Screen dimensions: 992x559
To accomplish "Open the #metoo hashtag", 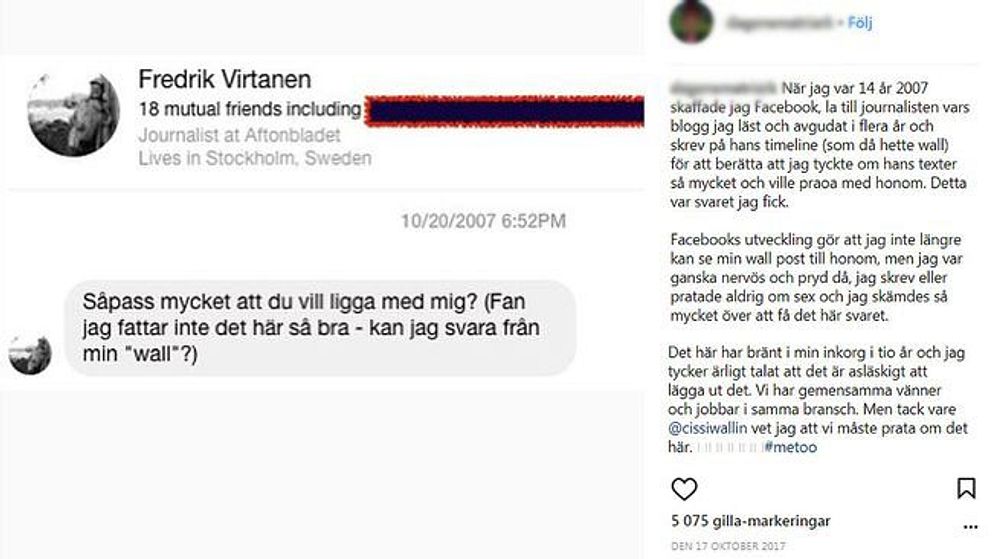I will 790,447.
